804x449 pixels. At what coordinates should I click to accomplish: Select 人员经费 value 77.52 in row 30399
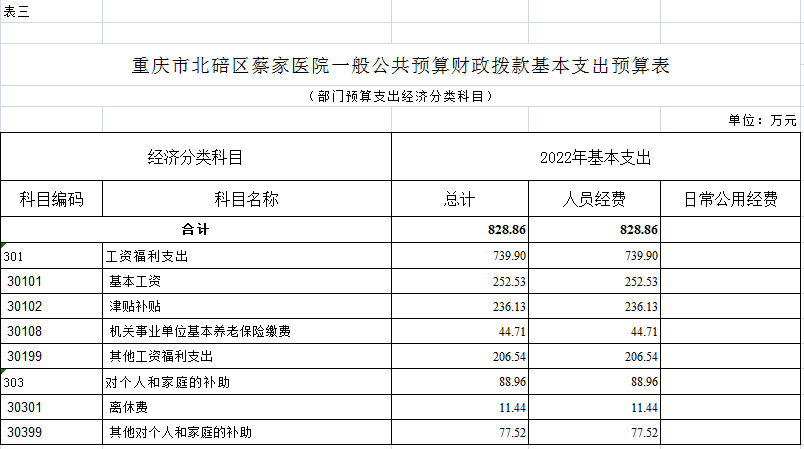point(594,432)
